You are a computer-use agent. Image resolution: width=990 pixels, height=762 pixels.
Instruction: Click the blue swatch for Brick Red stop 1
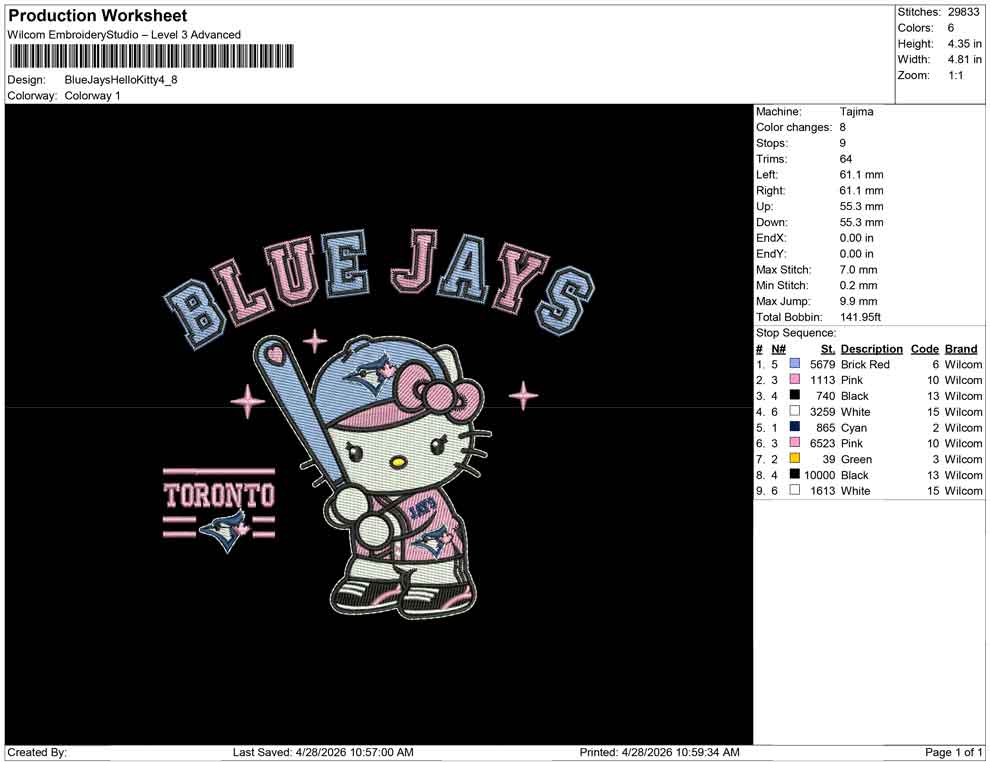(795, 364)
